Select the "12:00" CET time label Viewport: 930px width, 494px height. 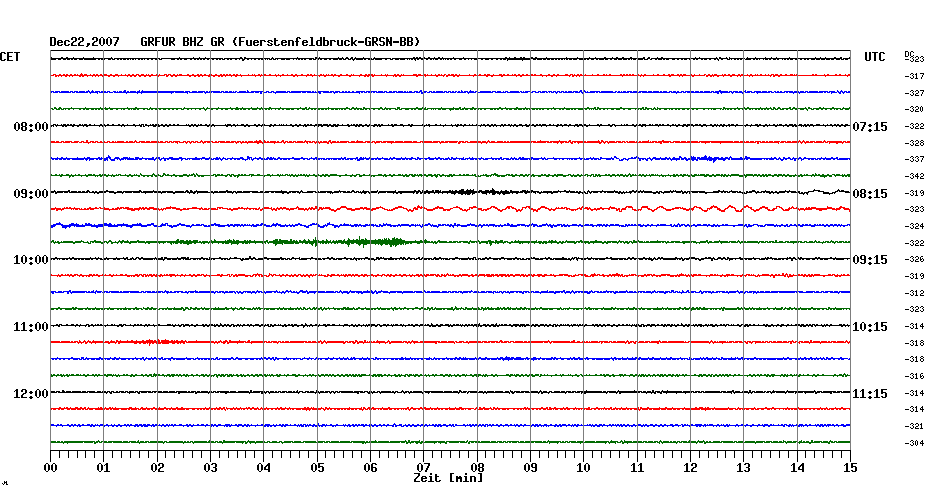pyautogui.click(x=31, y=394)
